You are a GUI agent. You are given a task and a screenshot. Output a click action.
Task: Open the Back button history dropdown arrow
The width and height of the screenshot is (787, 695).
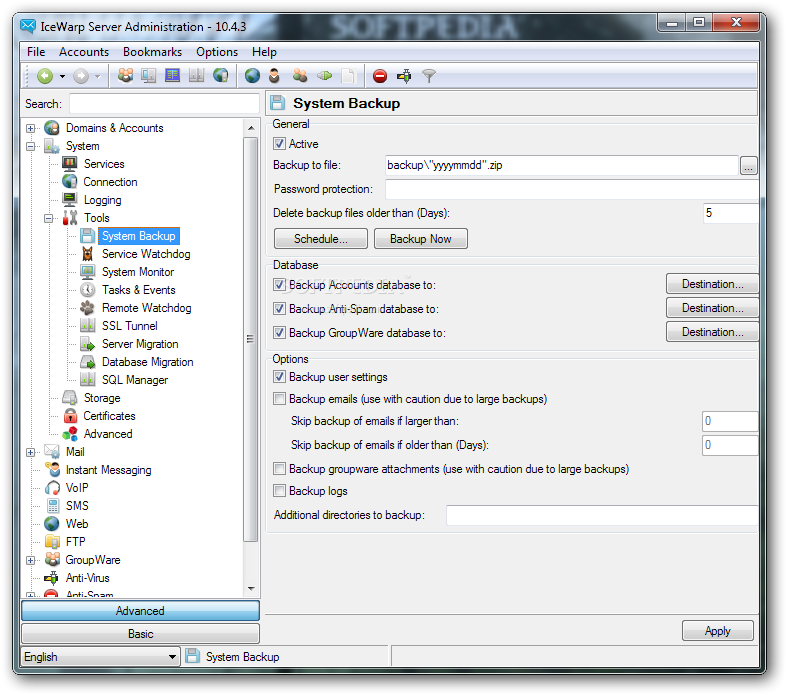62,76
